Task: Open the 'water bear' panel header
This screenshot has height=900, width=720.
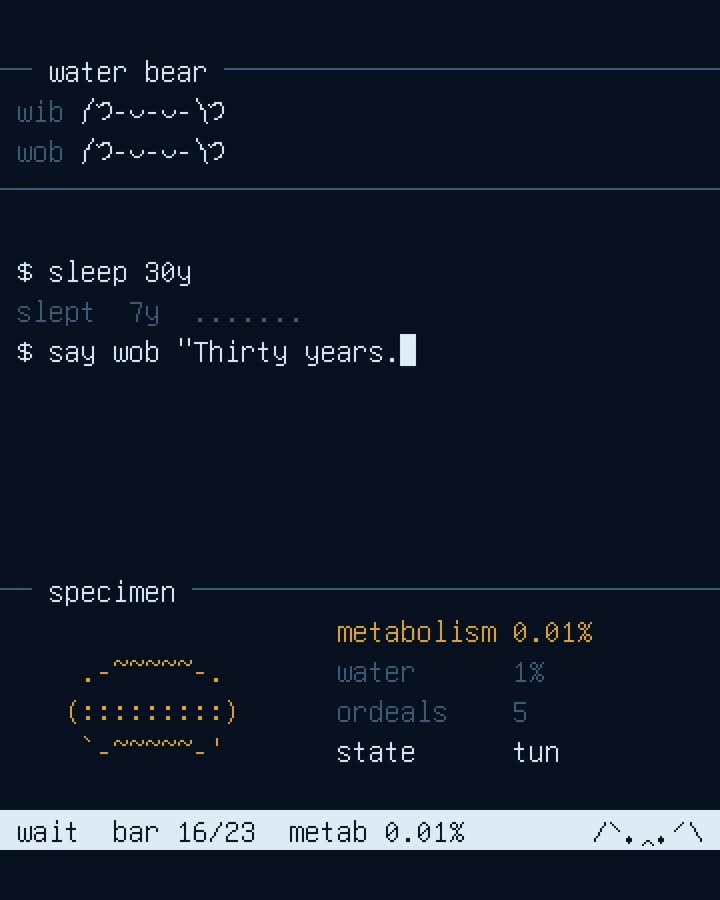Action: [127, 72]
